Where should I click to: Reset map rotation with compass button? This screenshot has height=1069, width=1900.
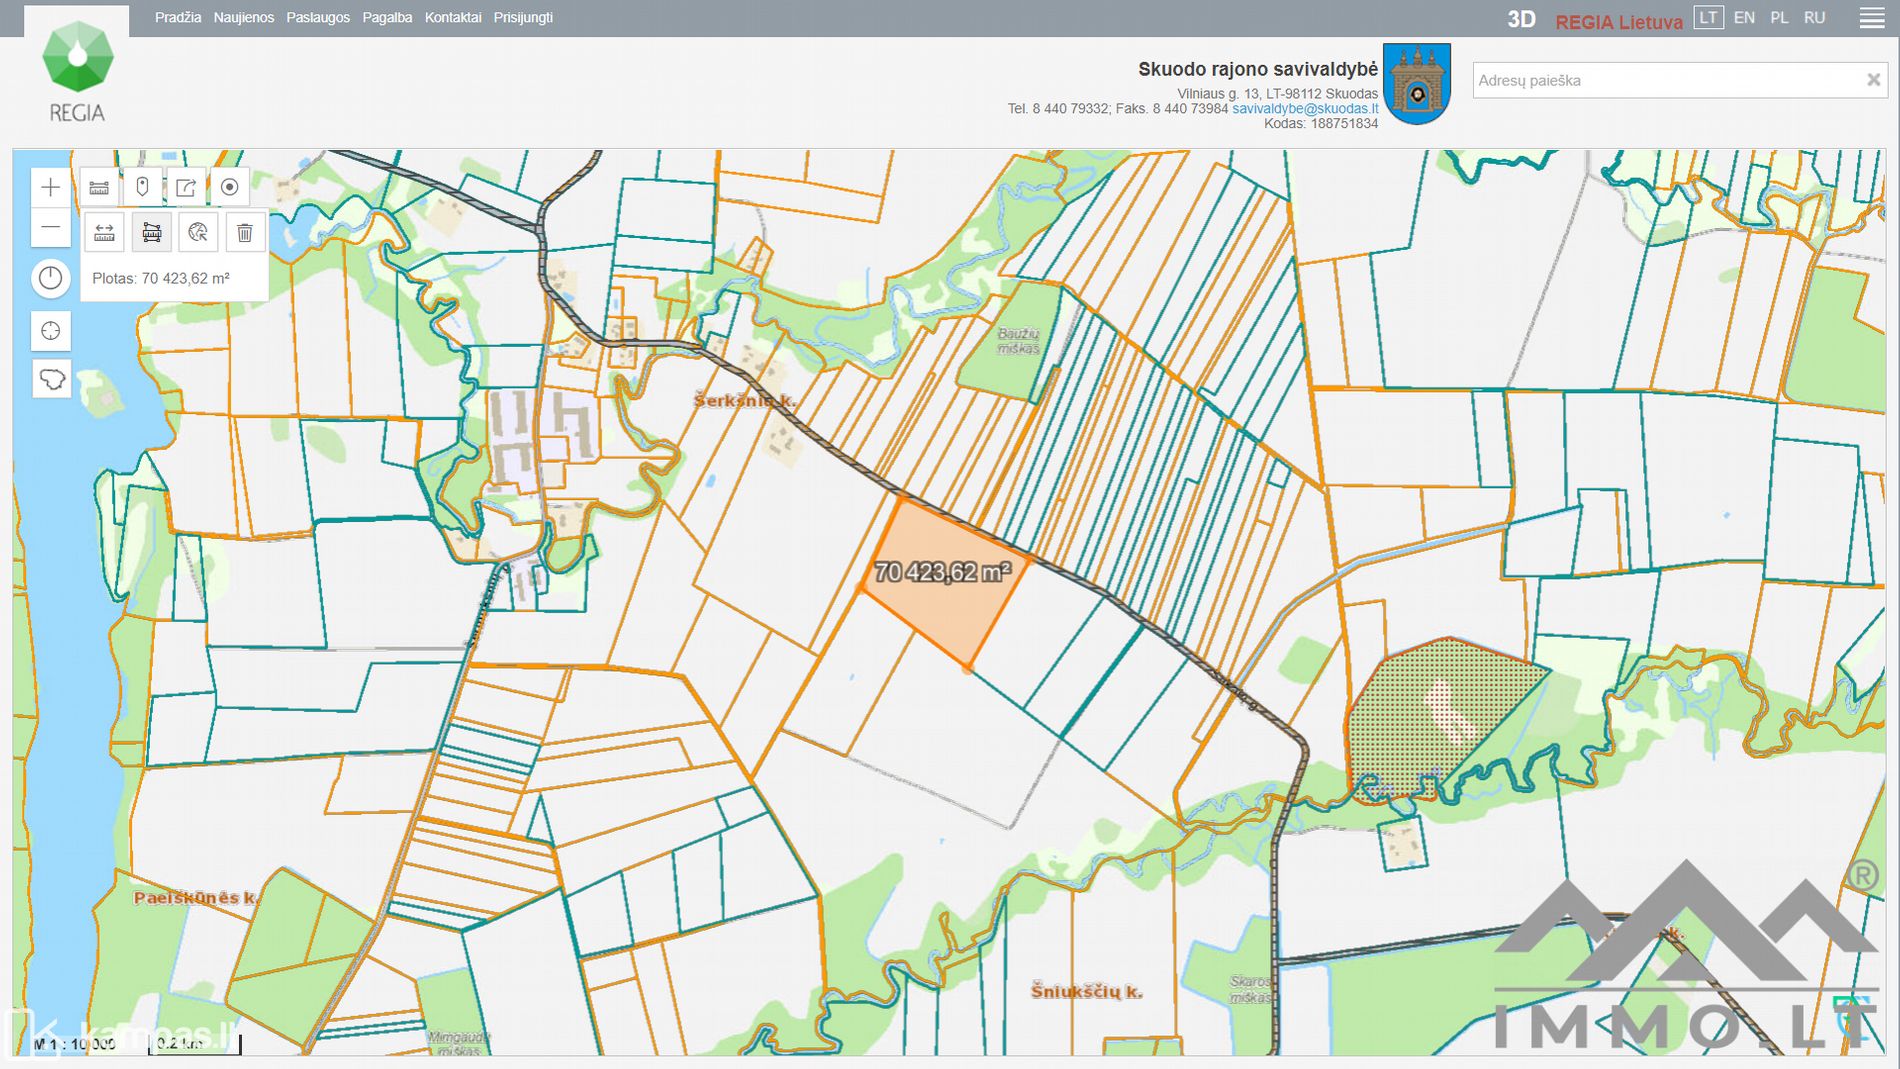(x=50, y=278)
